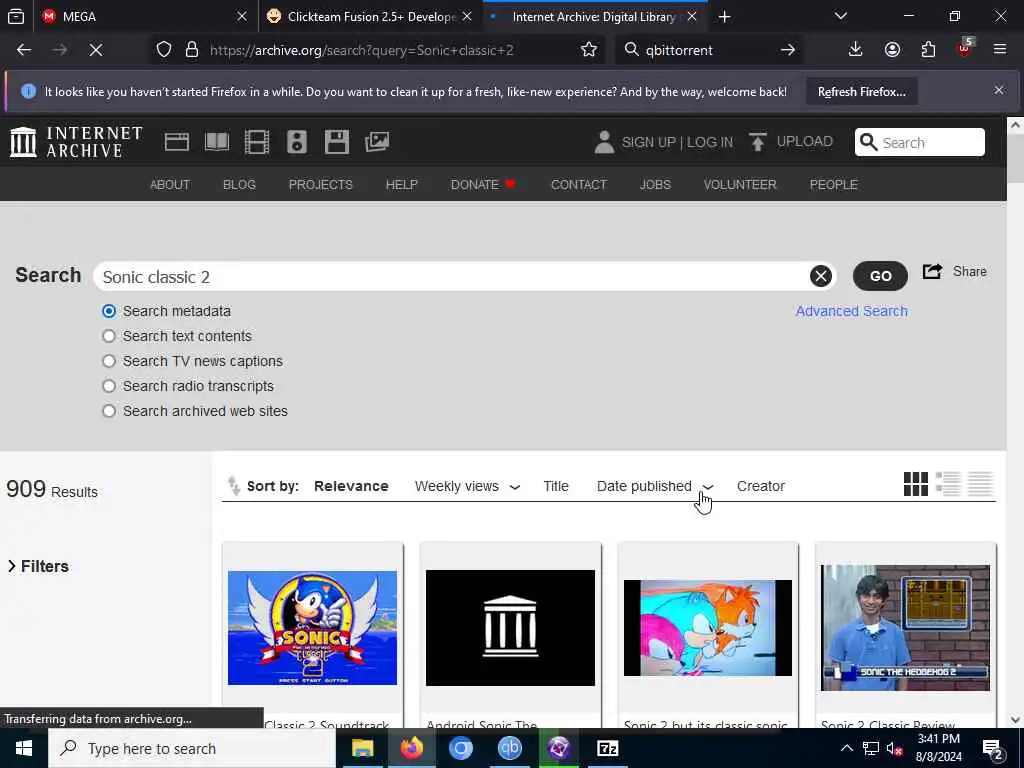Sort results by Relevance

(351, 486)
